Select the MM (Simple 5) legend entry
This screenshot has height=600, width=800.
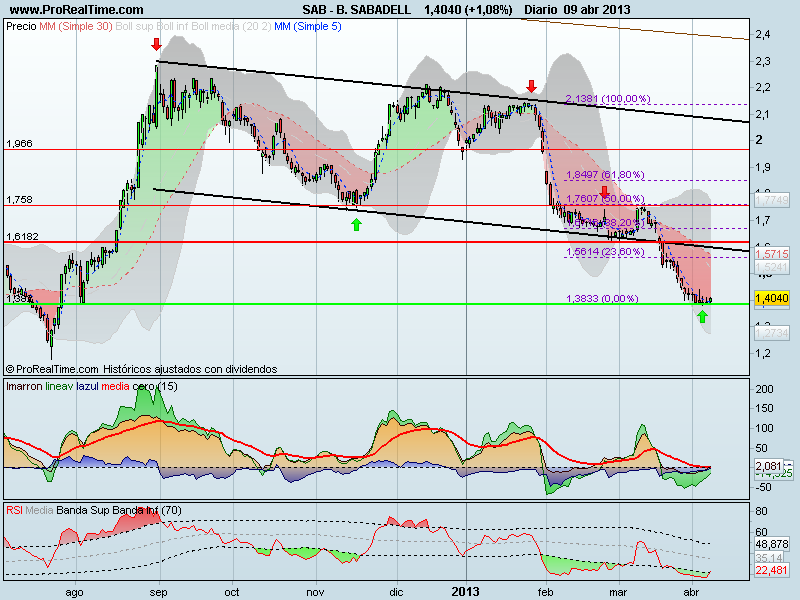point(308,26)
